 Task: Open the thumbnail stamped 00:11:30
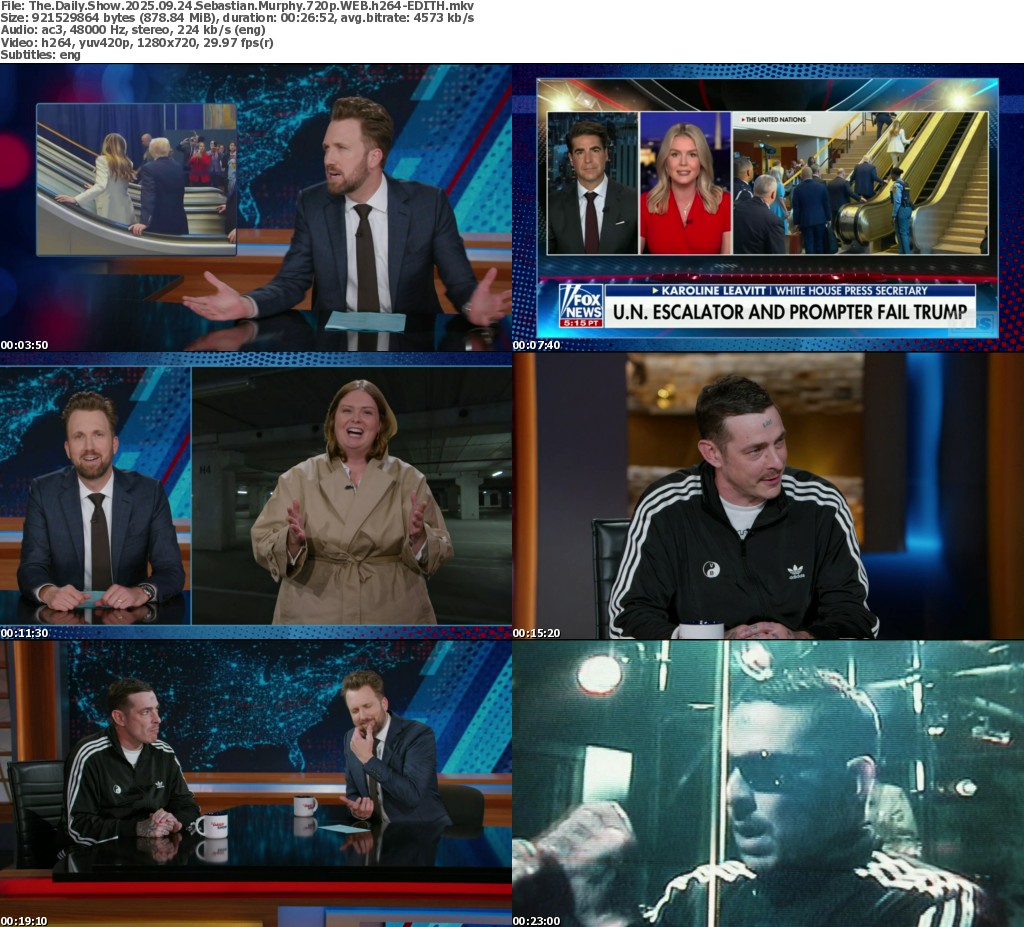coord(256,496)
